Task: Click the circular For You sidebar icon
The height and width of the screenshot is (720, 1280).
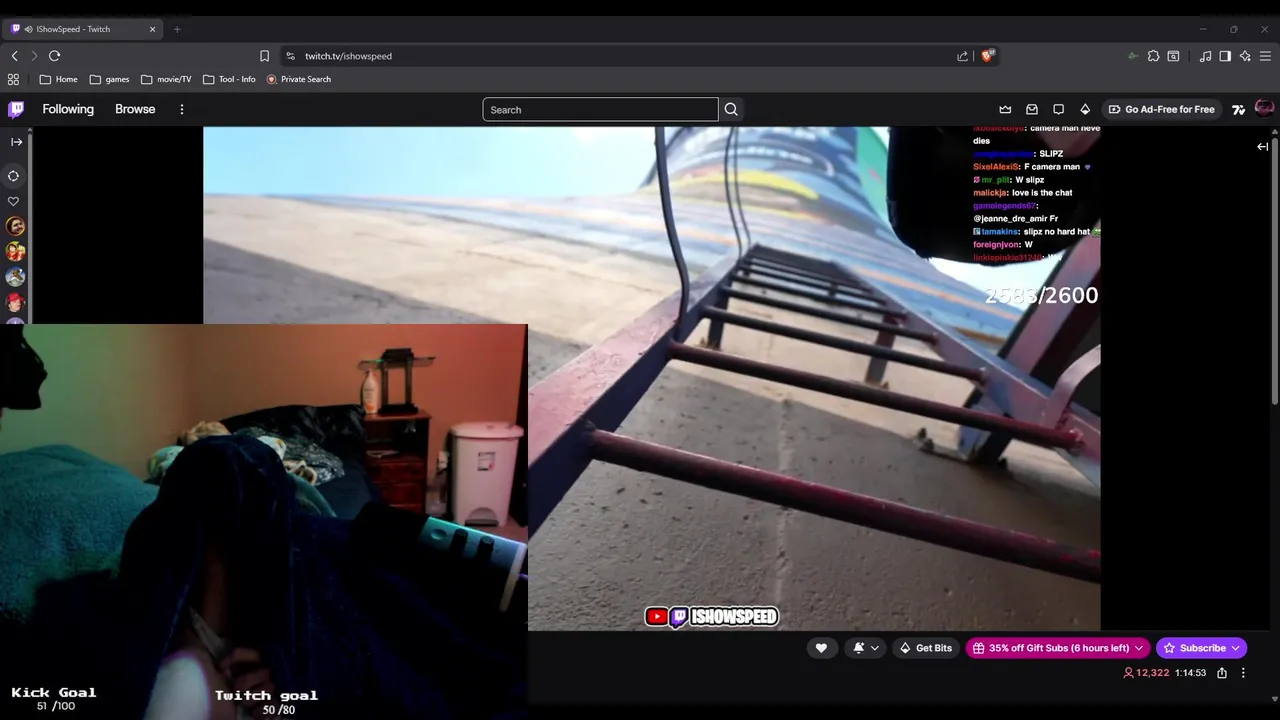Action: pos(14,176)
